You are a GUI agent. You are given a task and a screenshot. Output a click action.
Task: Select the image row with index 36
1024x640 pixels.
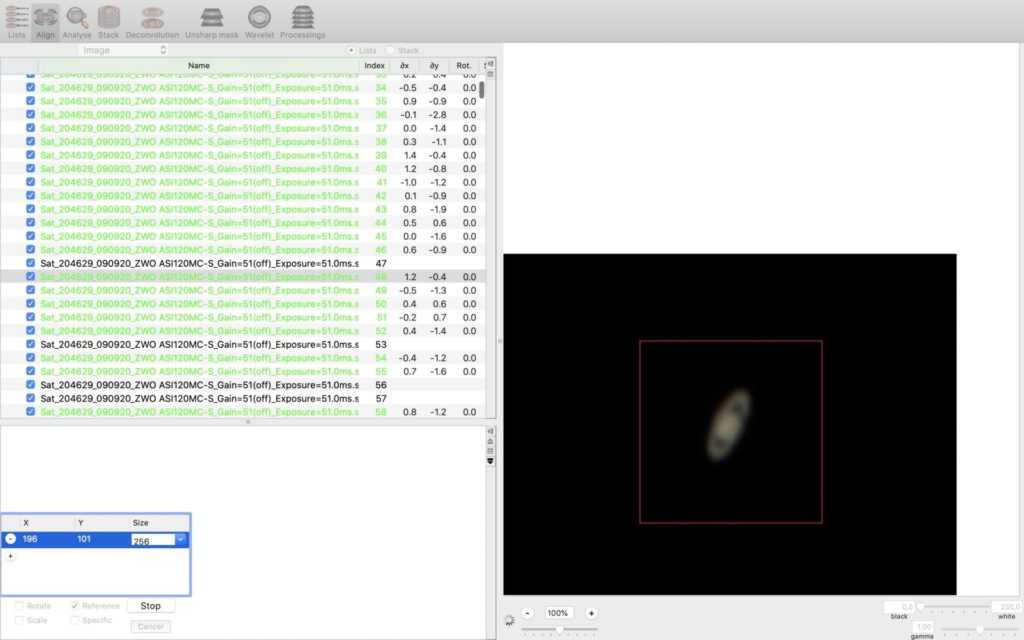pyautogui.click(x=242, y=115)
